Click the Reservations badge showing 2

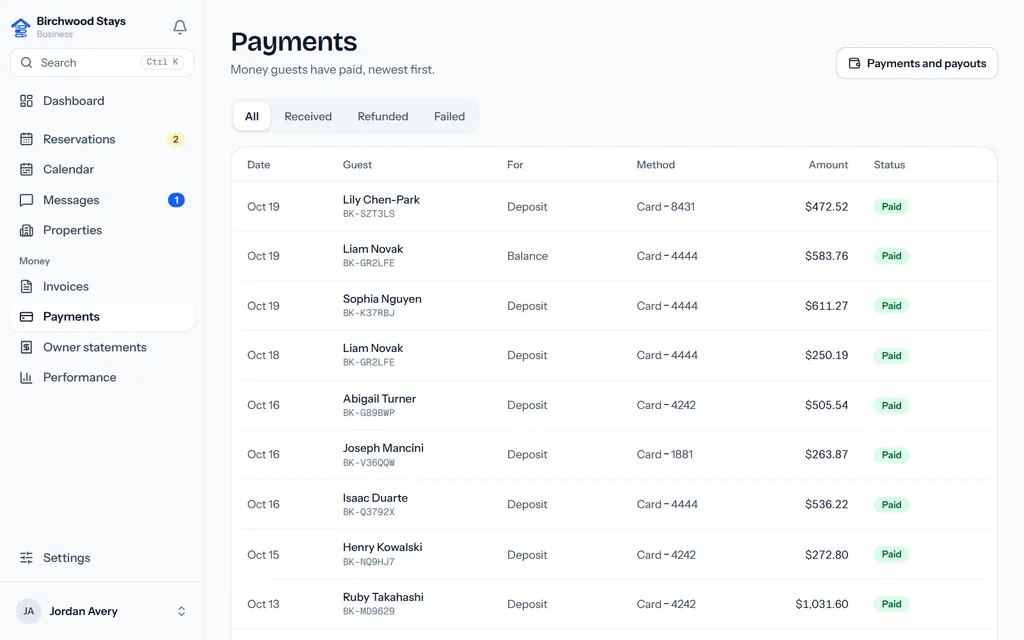(176, 139)
